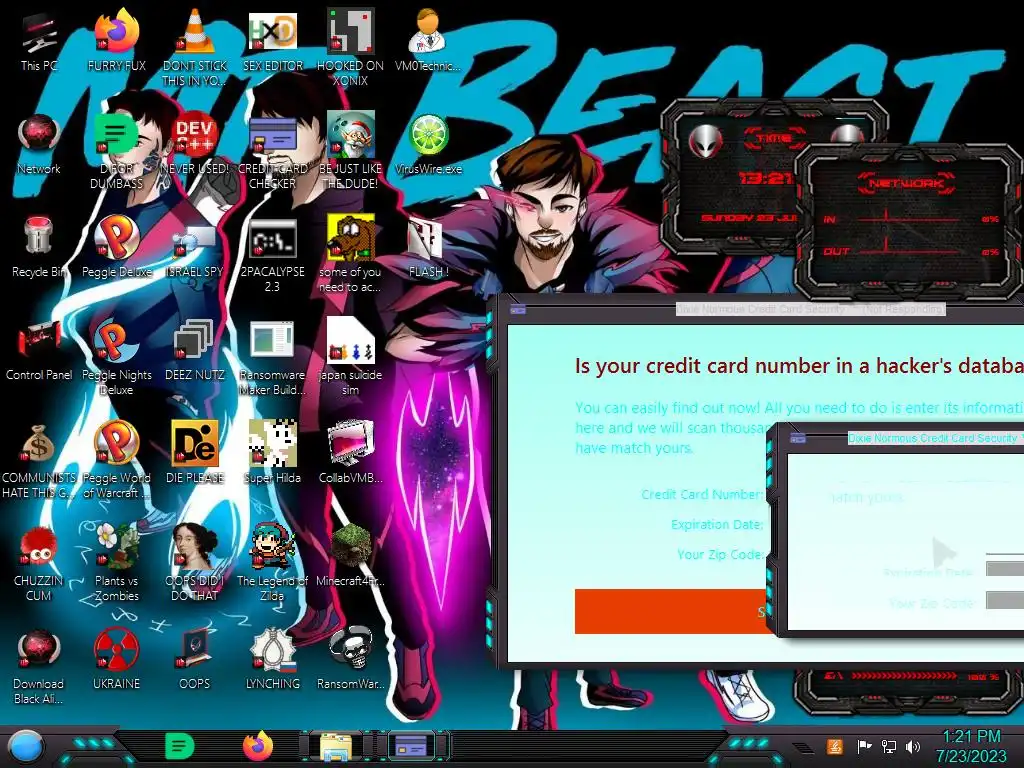
Task: Open the japan suicide sim file
Action: pyautogui.click(x=350, y=357)
